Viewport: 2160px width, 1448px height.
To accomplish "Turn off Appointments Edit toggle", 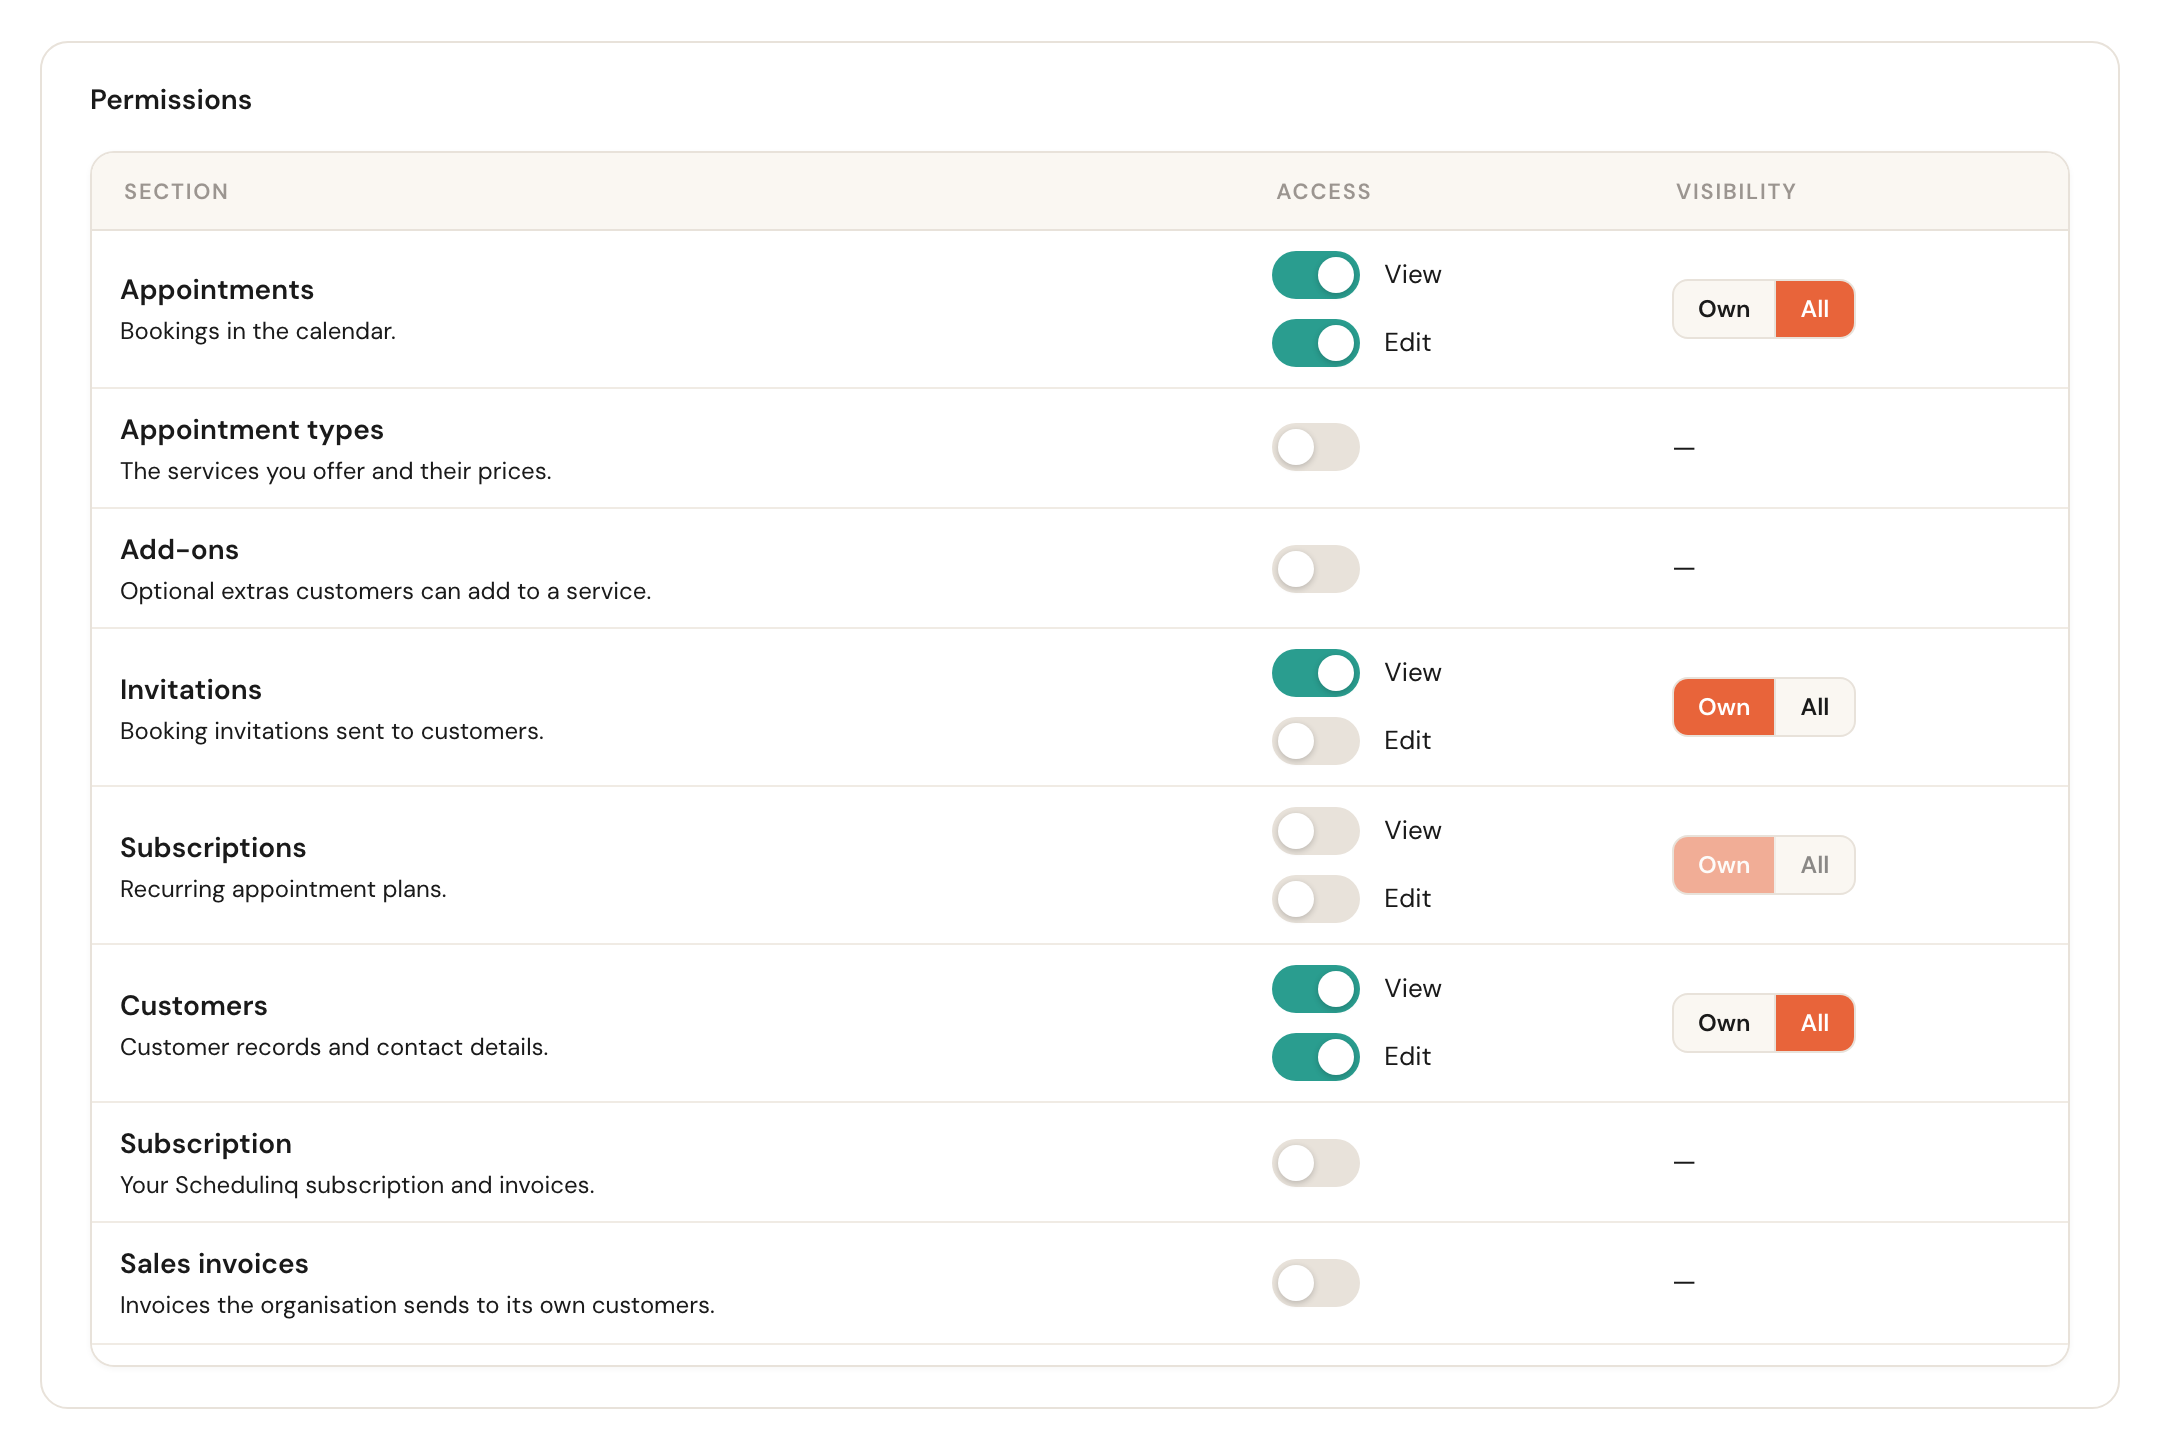I will tap(1315, 343).
